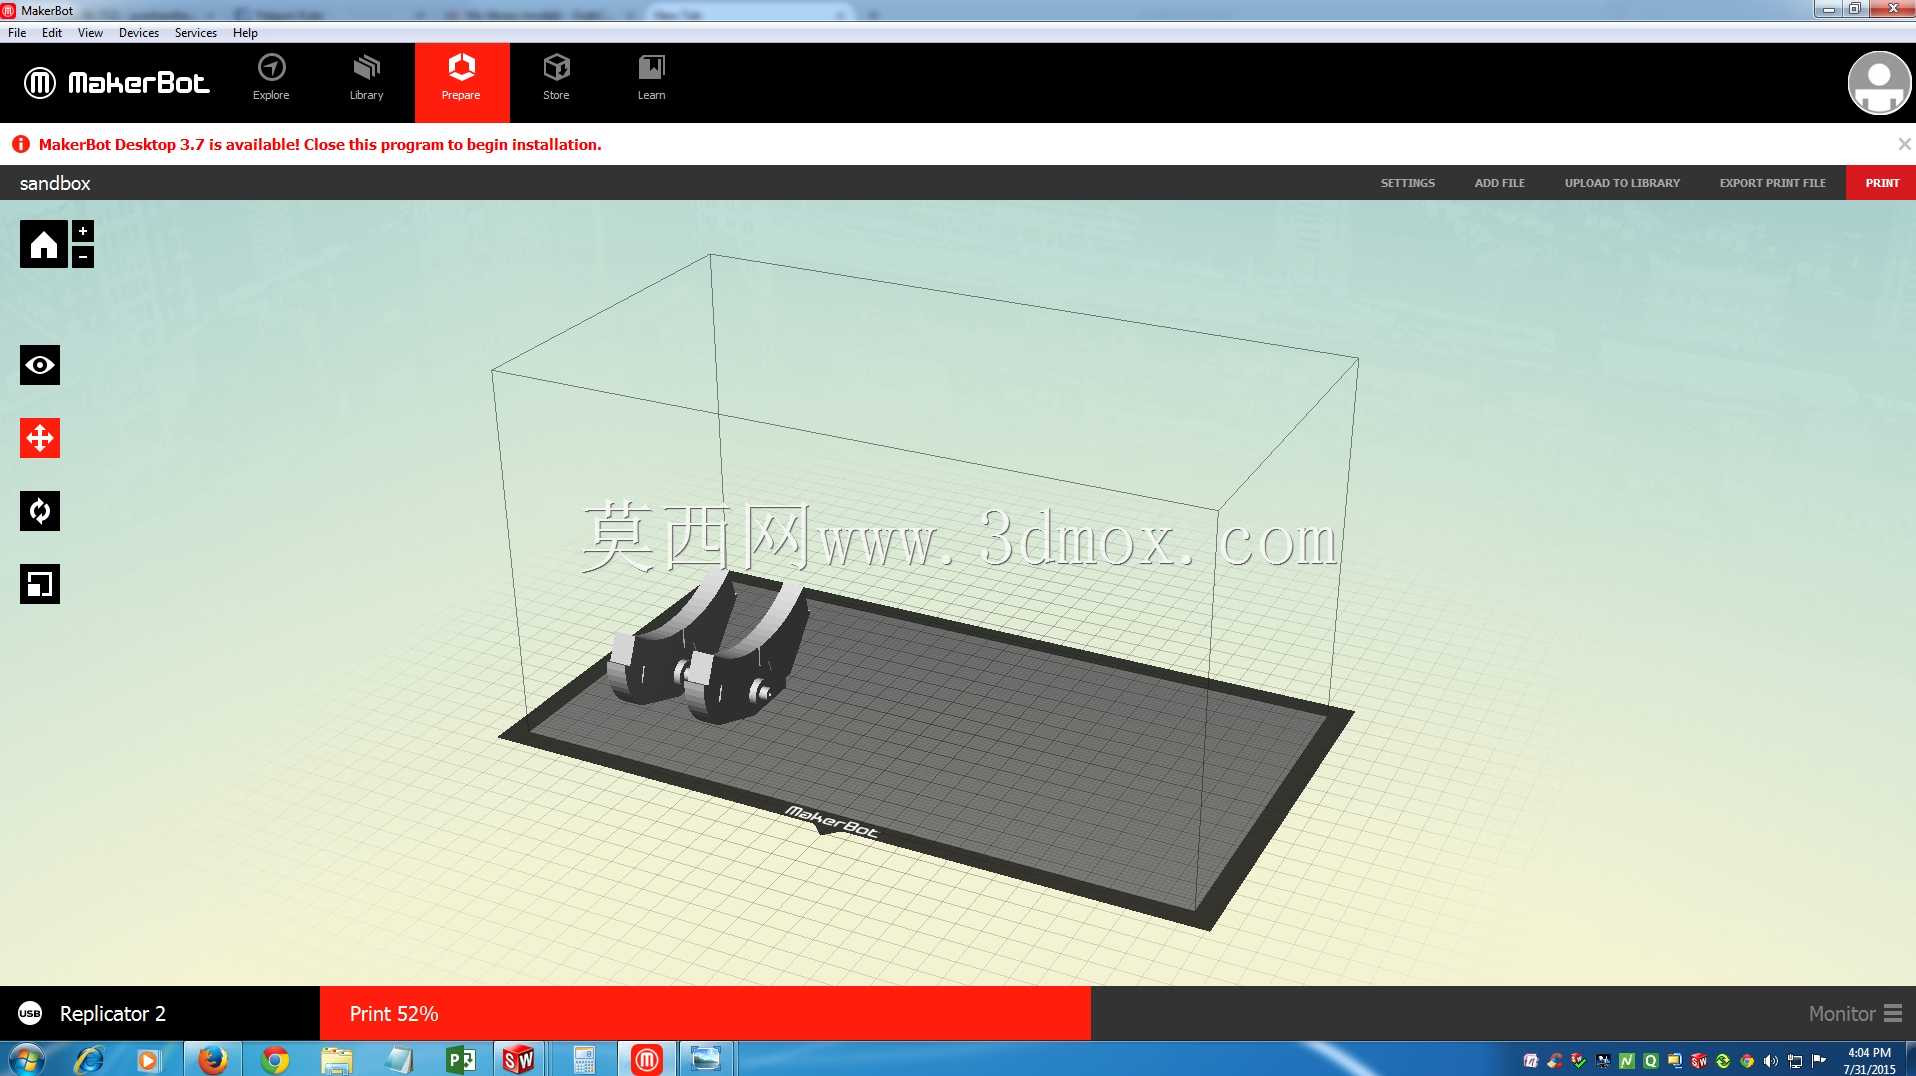
Task: Open Google Chrome from the taskbar
Action: (x=275, y=1059)
